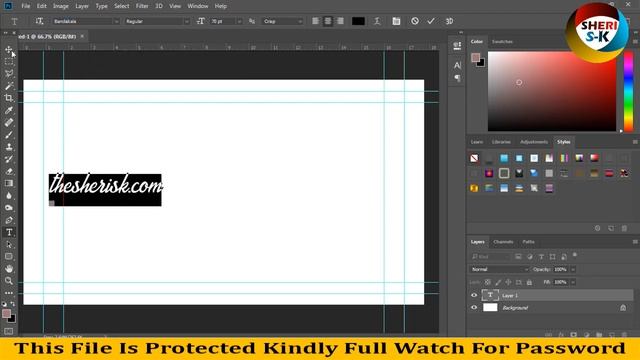640x360 pixels.
Task: Set center align text
Action: click(328, 21)
